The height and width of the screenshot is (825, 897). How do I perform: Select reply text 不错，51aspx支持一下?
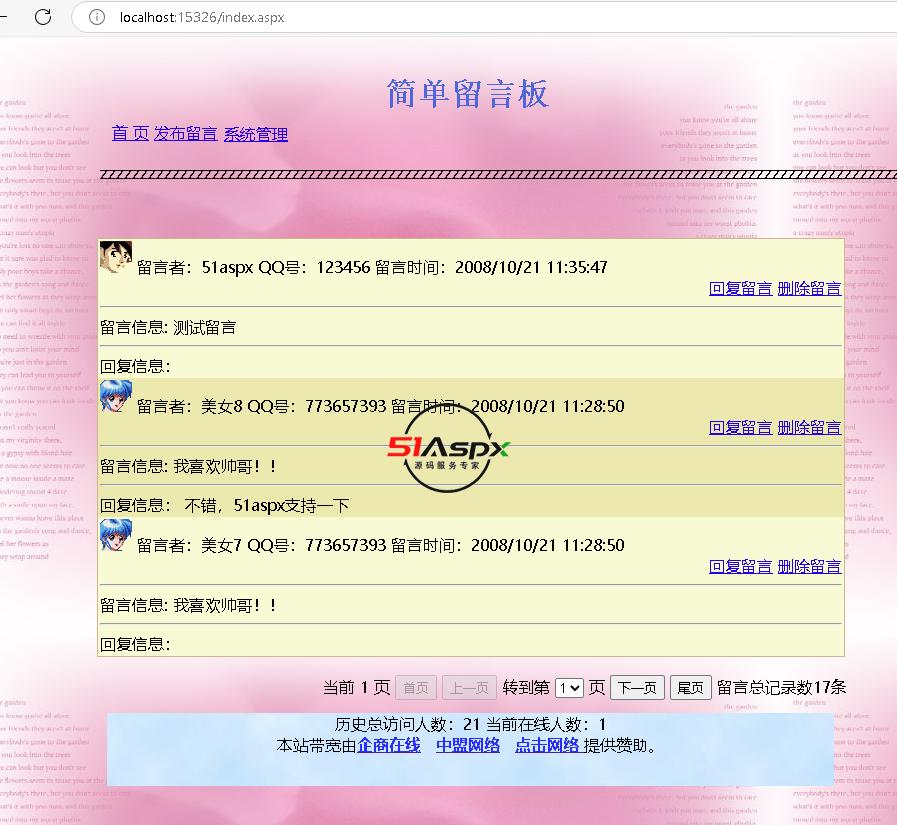pos(267,506)
